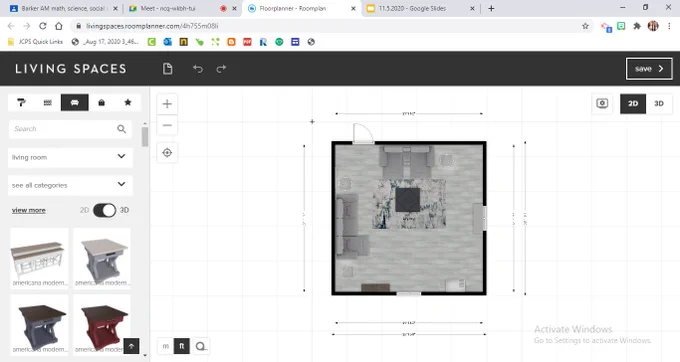Take a snapshot with camera icon
Screen dimensions: 680x362
(x=602, y=104)
